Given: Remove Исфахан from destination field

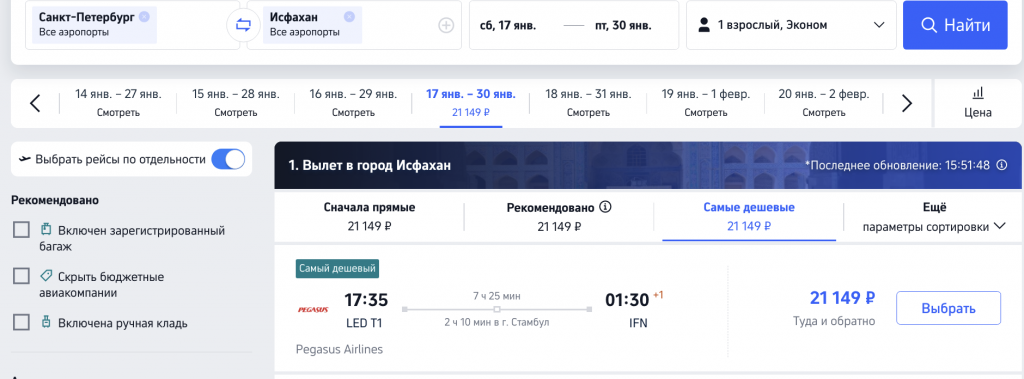Looking at the screenshot, I should coord(349,17).
